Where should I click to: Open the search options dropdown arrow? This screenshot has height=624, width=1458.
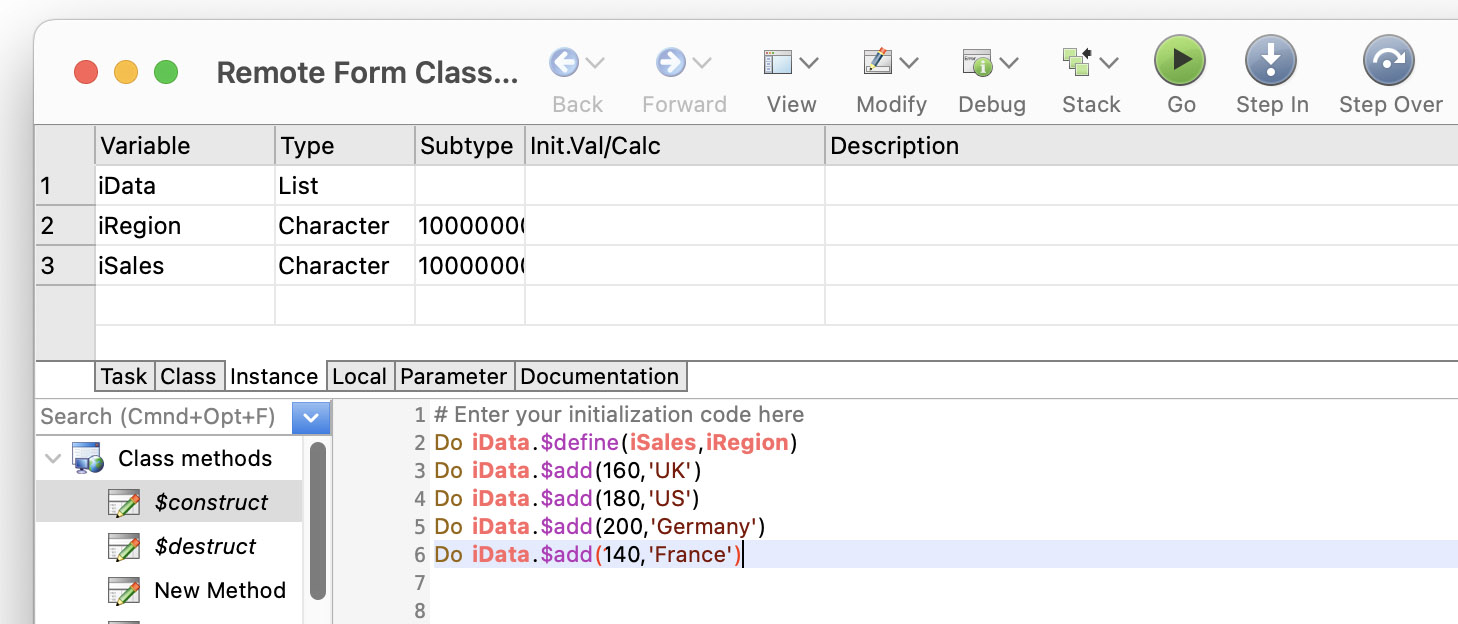311,417
